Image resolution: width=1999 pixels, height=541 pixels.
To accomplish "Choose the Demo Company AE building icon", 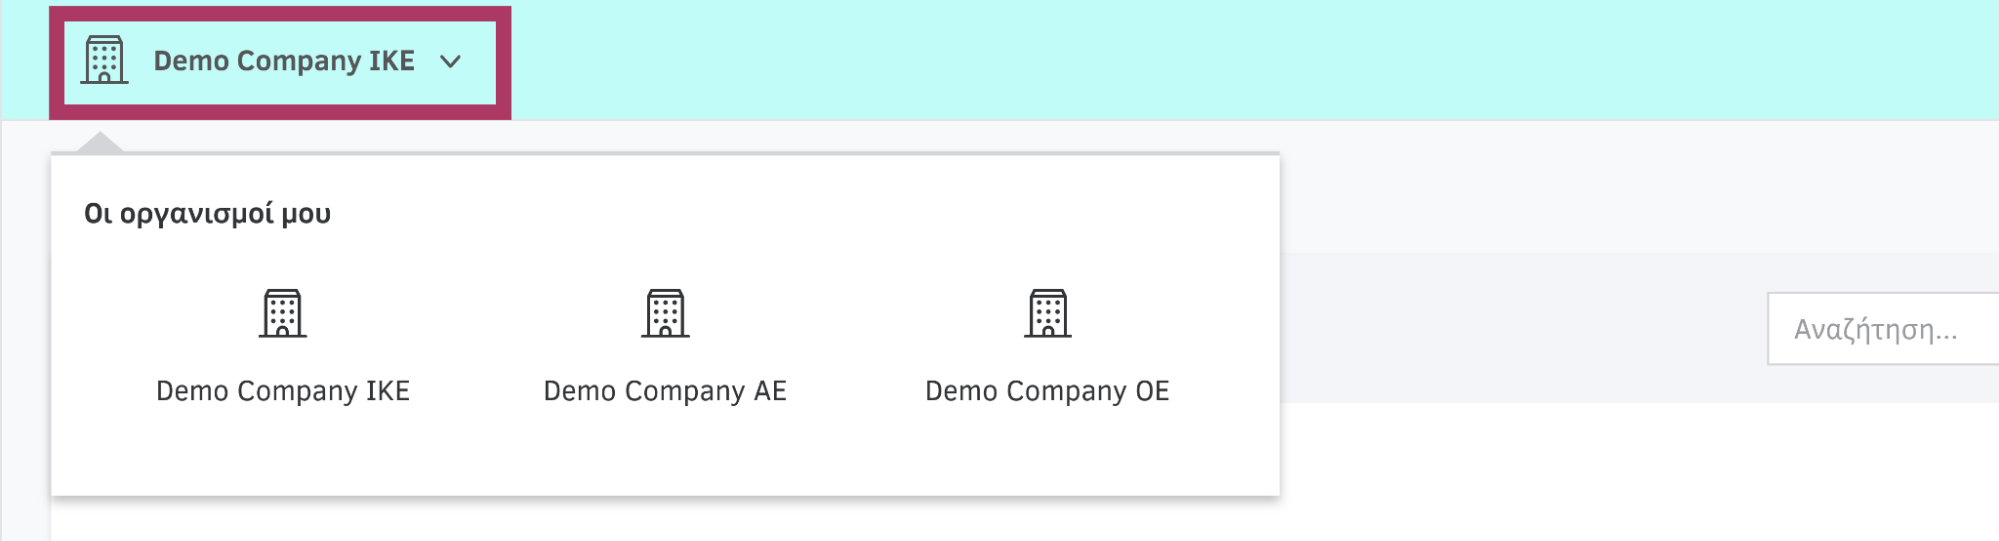I will coord(665,314).
